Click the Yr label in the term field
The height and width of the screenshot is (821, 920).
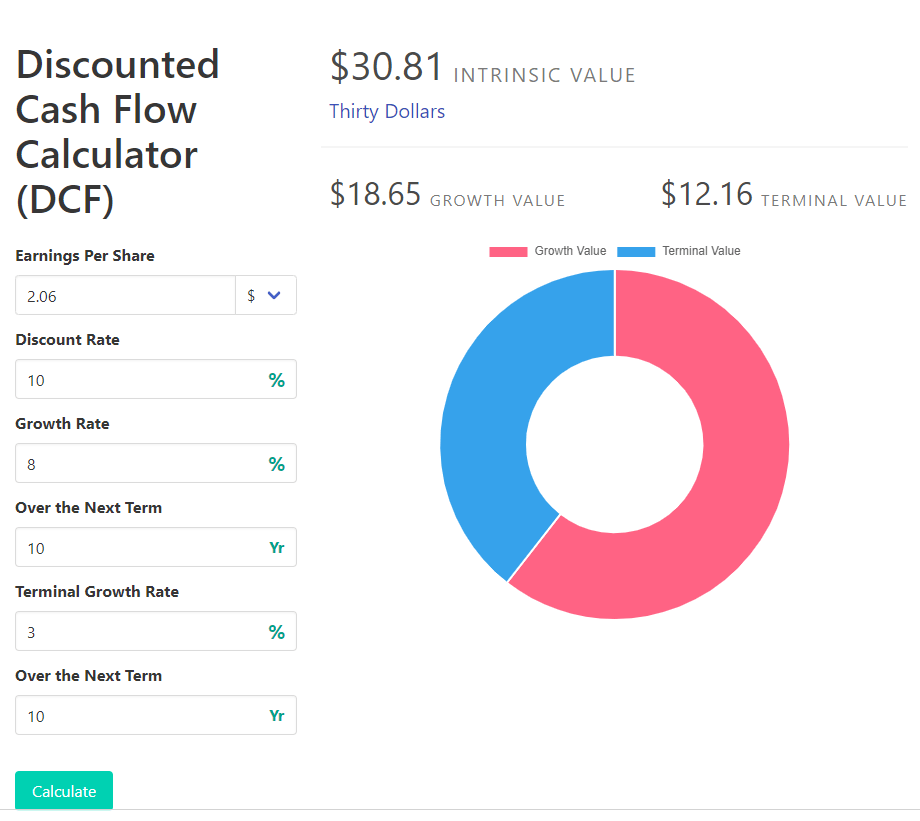click(277, 547)
